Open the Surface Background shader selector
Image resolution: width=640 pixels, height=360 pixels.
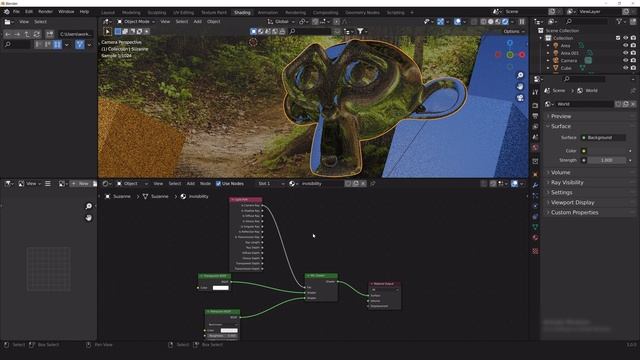click(x=603, y=138)
